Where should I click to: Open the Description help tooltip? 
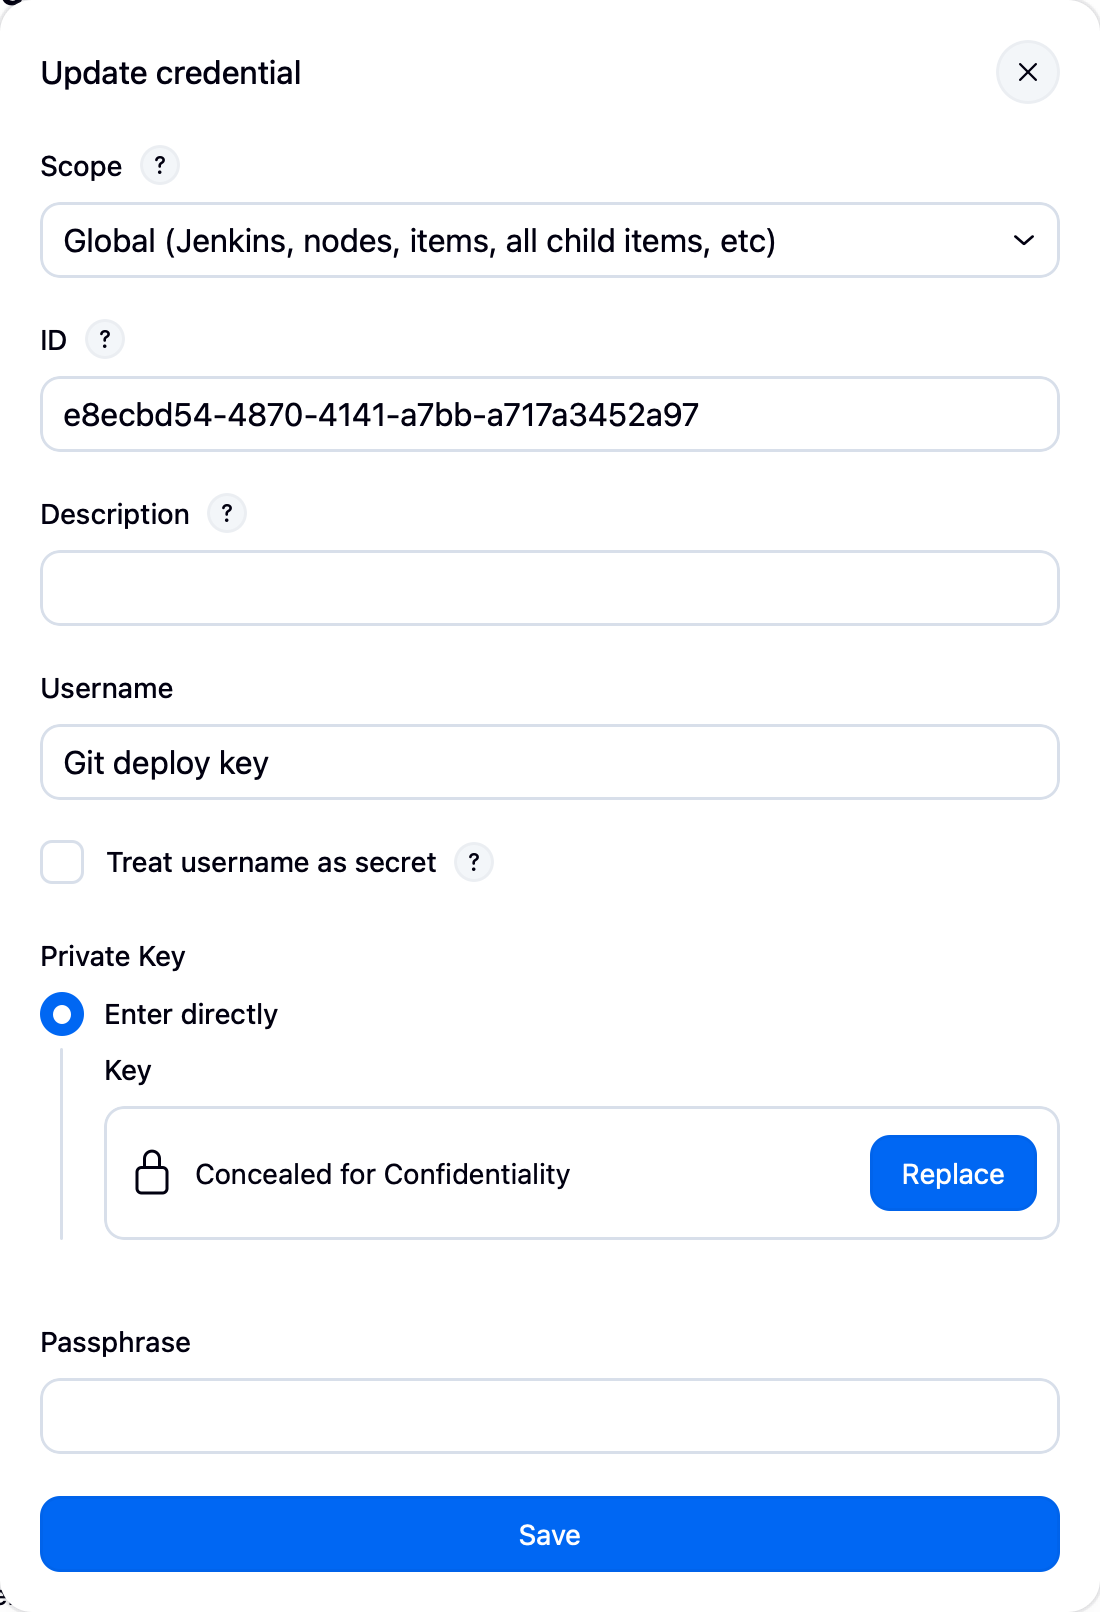(x=226, y=513)
